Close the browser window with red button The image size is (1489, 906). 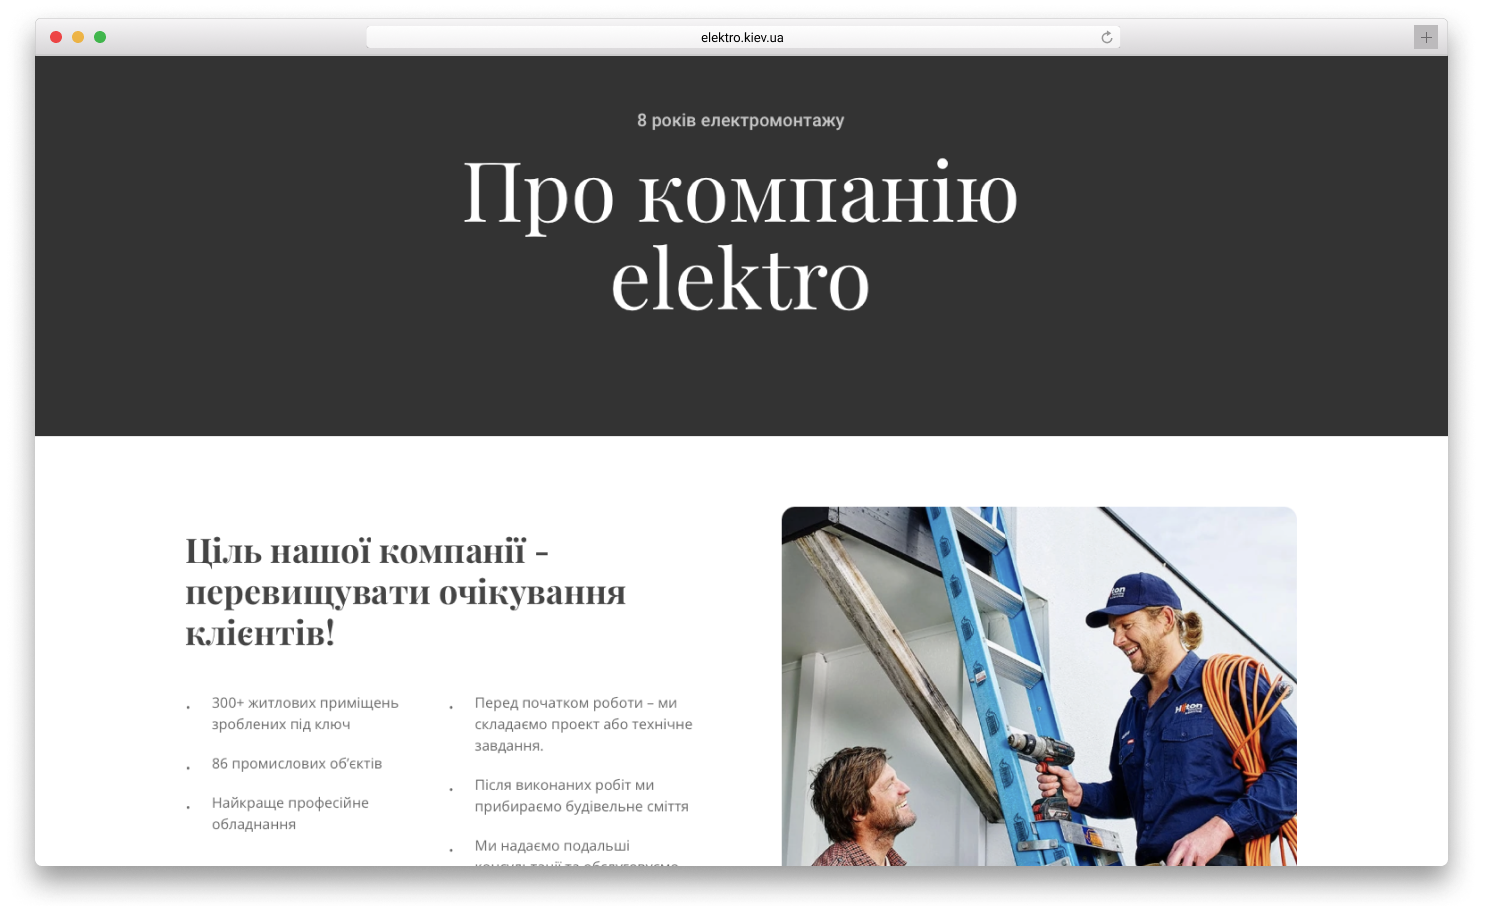[x=56, y=37]
